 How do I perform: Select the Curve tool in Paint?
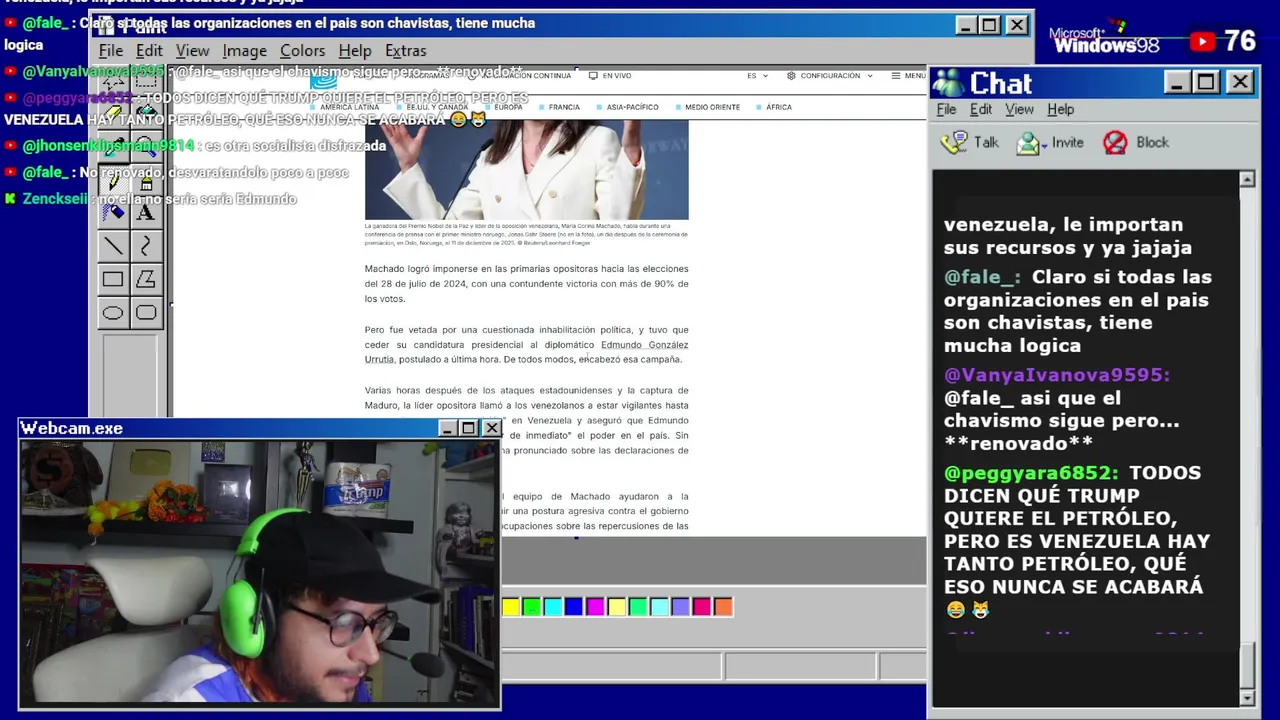[146, 246]
